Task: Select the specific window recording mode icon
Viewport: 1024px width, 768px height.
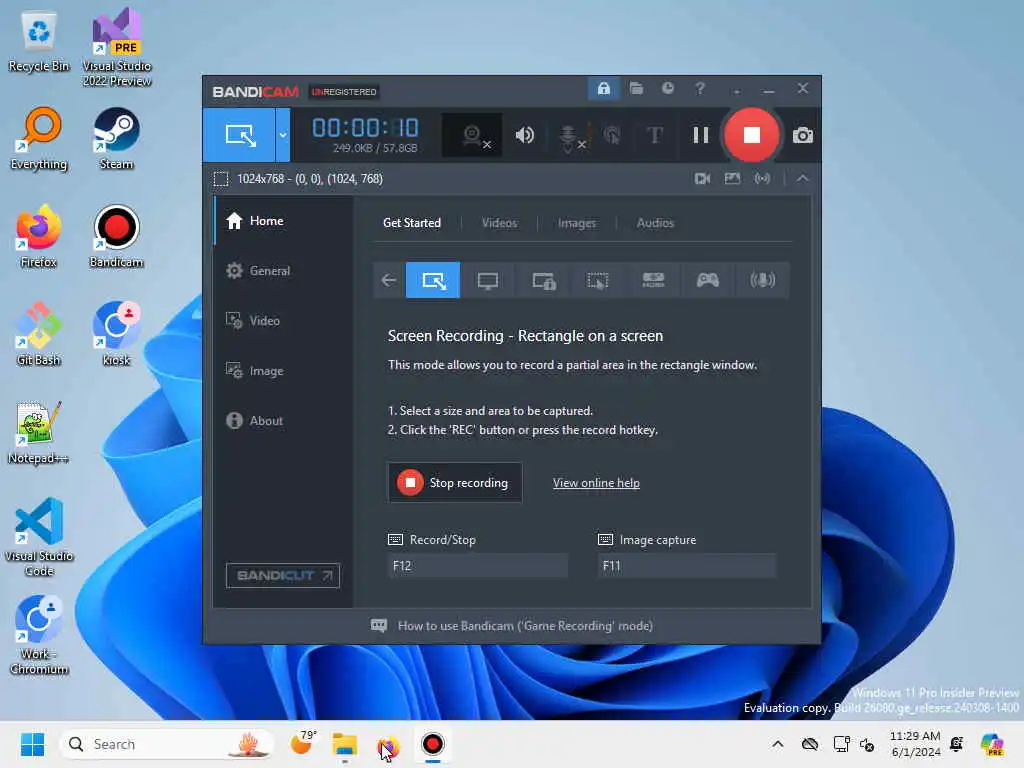Action: coord(543,280)
